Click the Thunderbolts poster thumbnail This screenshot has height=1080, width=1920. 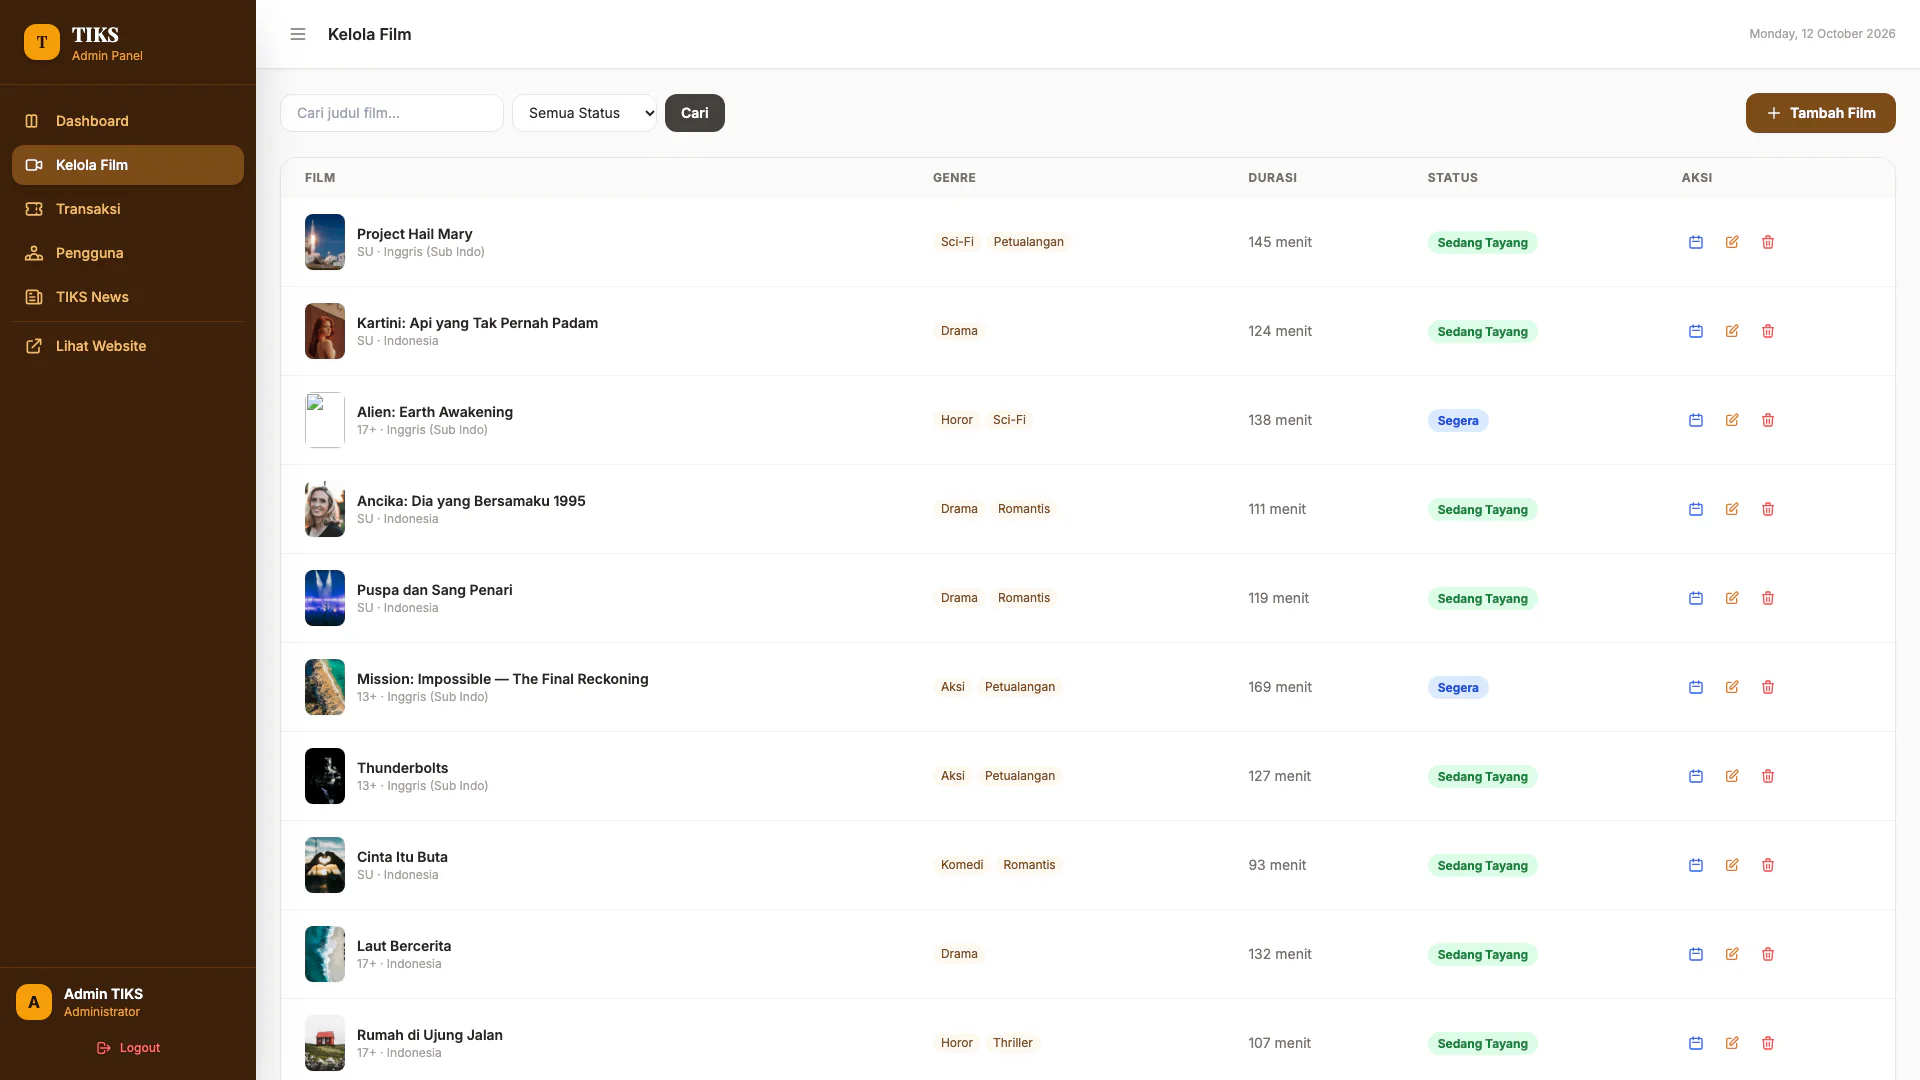325,776
